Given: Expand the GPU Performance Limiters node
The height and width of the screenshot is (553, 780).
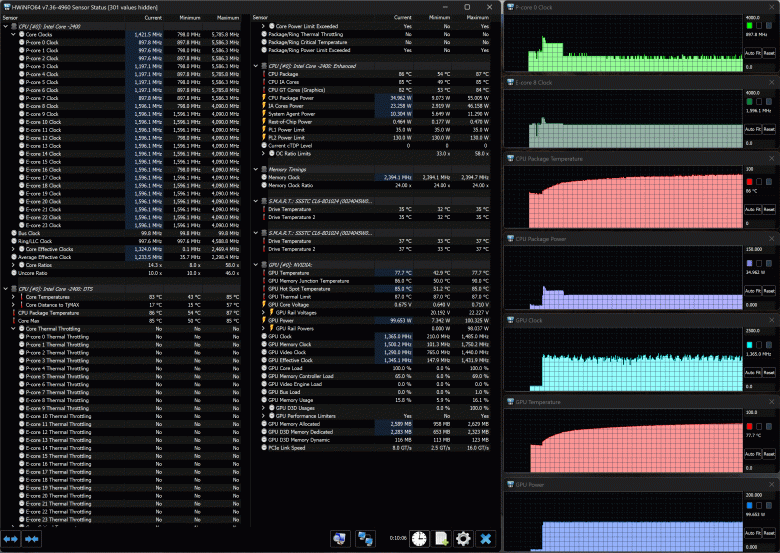Looking at the screenshot, I should coord(264,416).
